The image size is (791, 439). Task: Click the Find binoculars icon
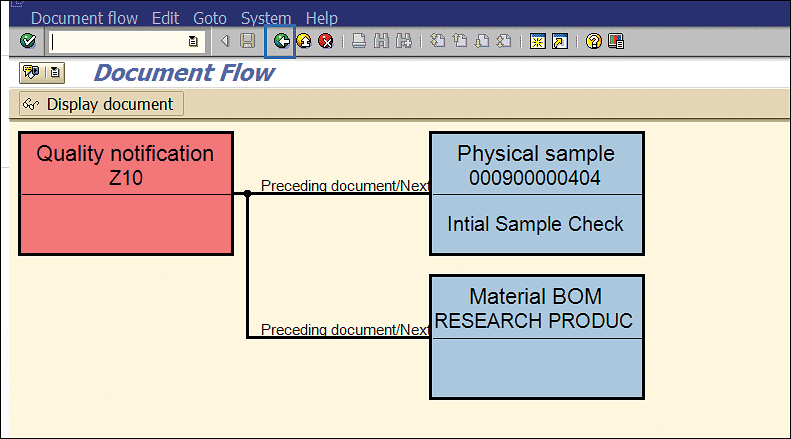[381, 41]
